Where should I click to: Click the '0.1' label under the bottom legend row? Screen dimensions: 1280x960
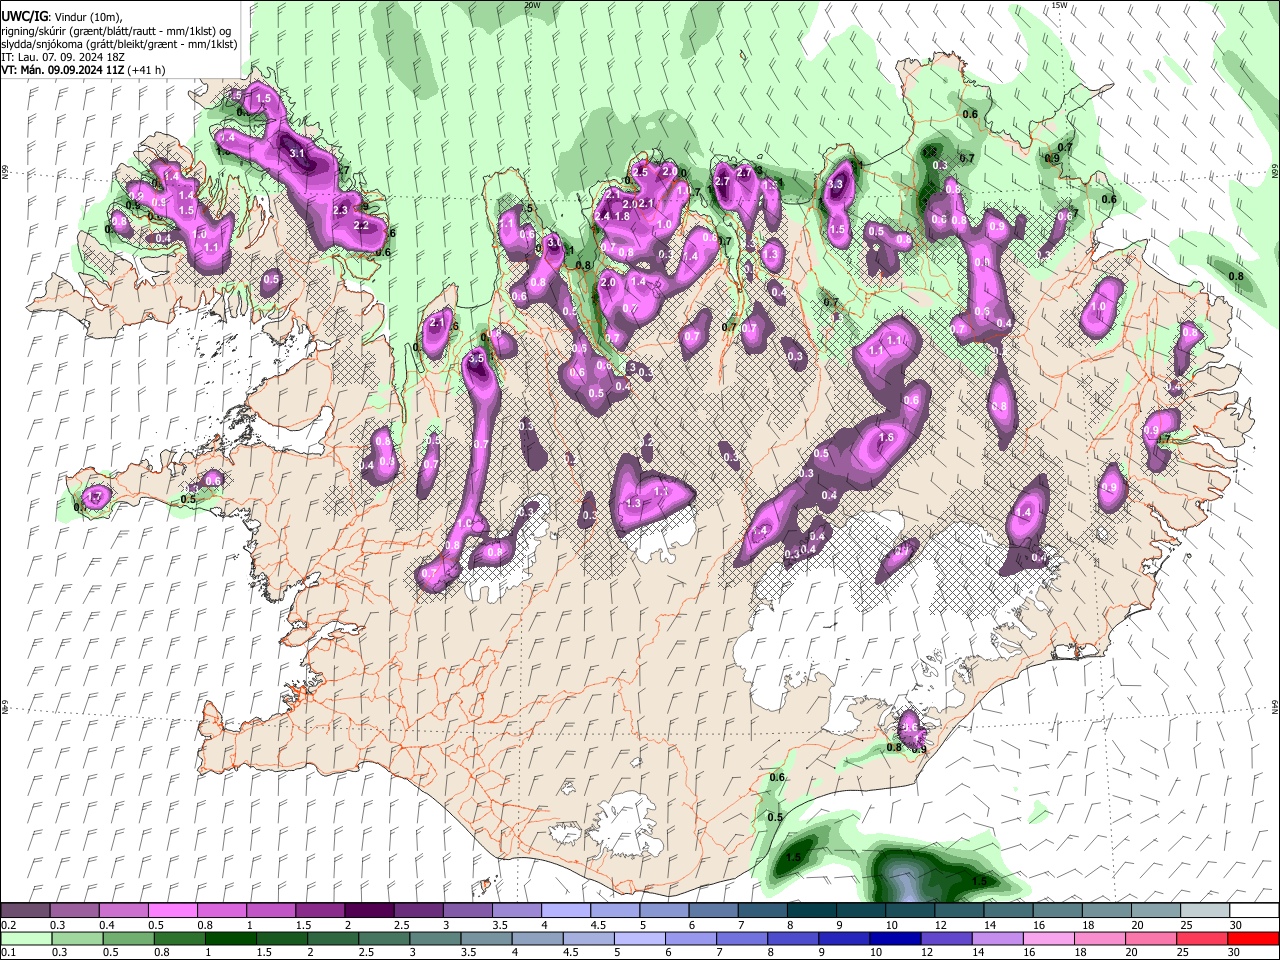[9, 952]
